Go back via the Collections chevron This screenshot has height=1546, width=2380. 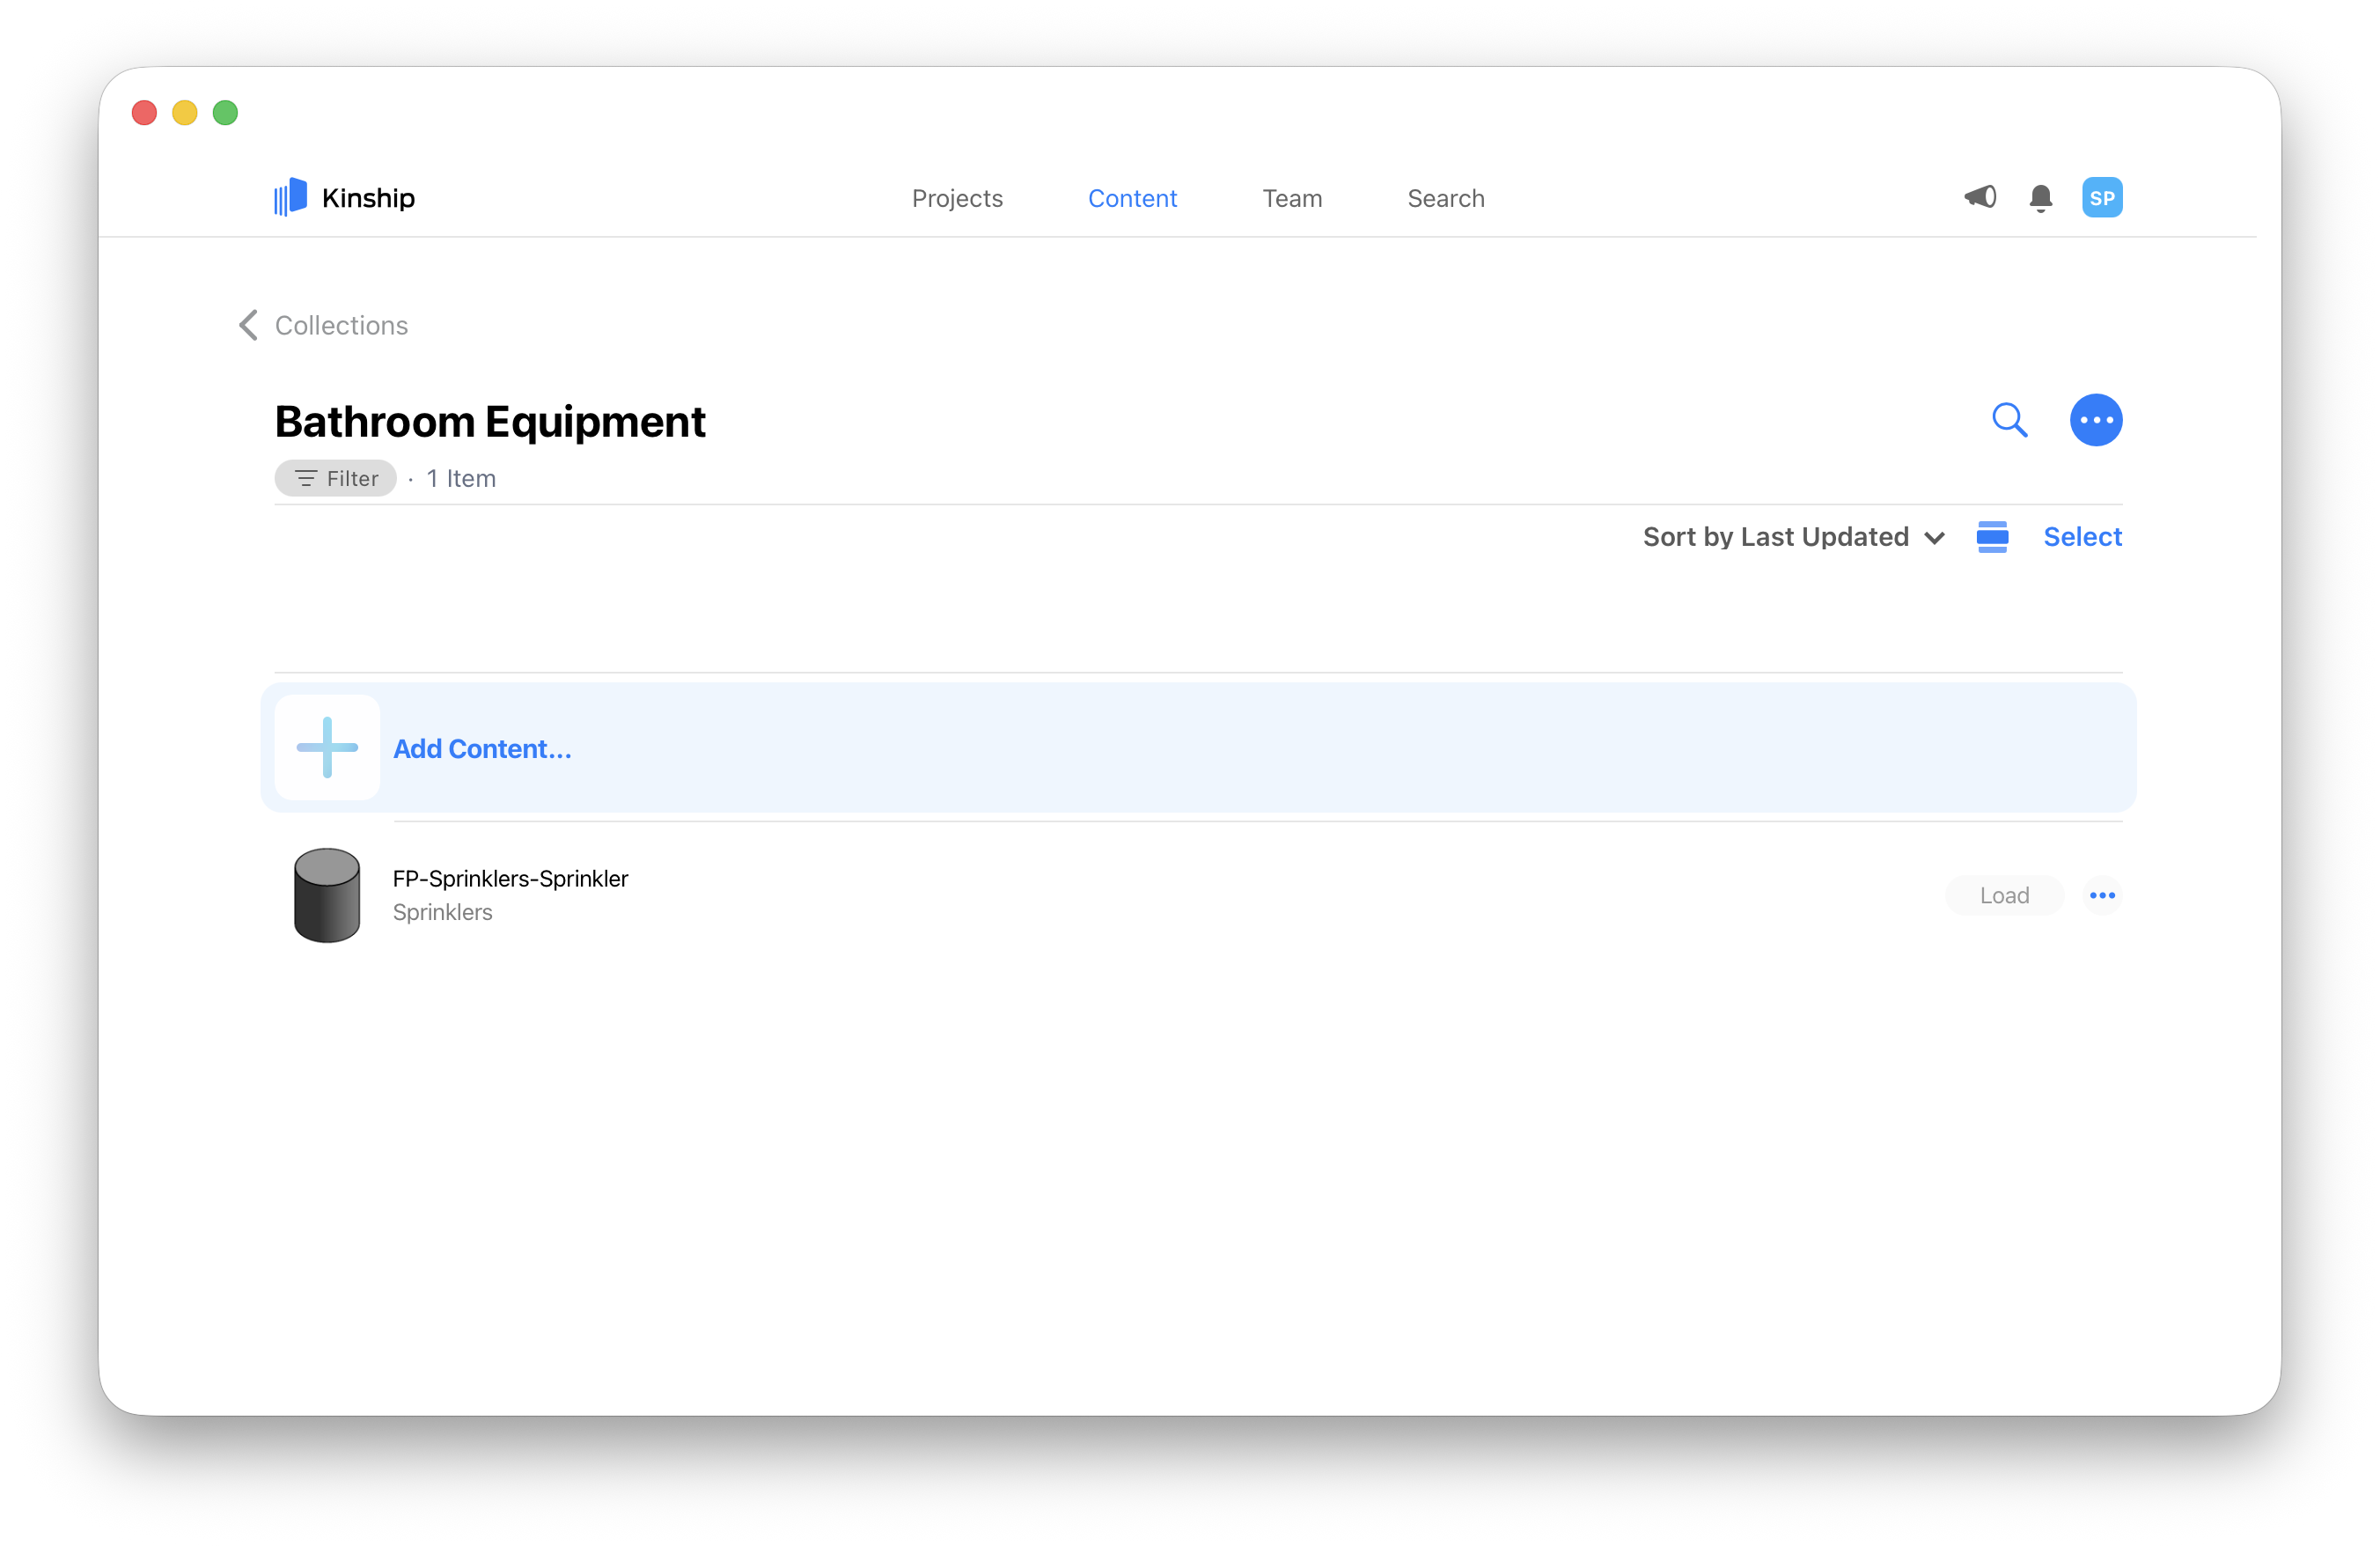pyautogui.click(x=249, y=325)
